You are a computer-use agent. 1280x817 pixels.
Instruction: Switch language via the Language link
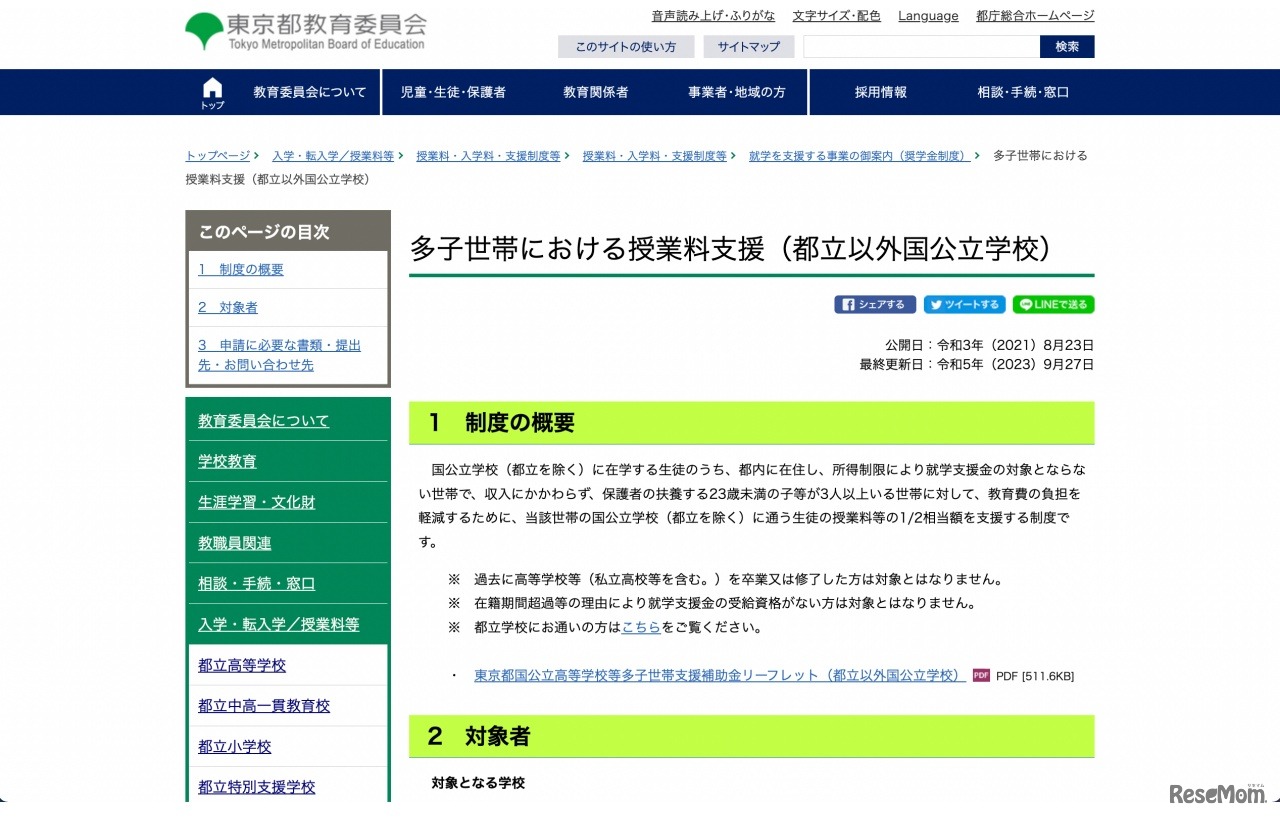pos(927,16)
